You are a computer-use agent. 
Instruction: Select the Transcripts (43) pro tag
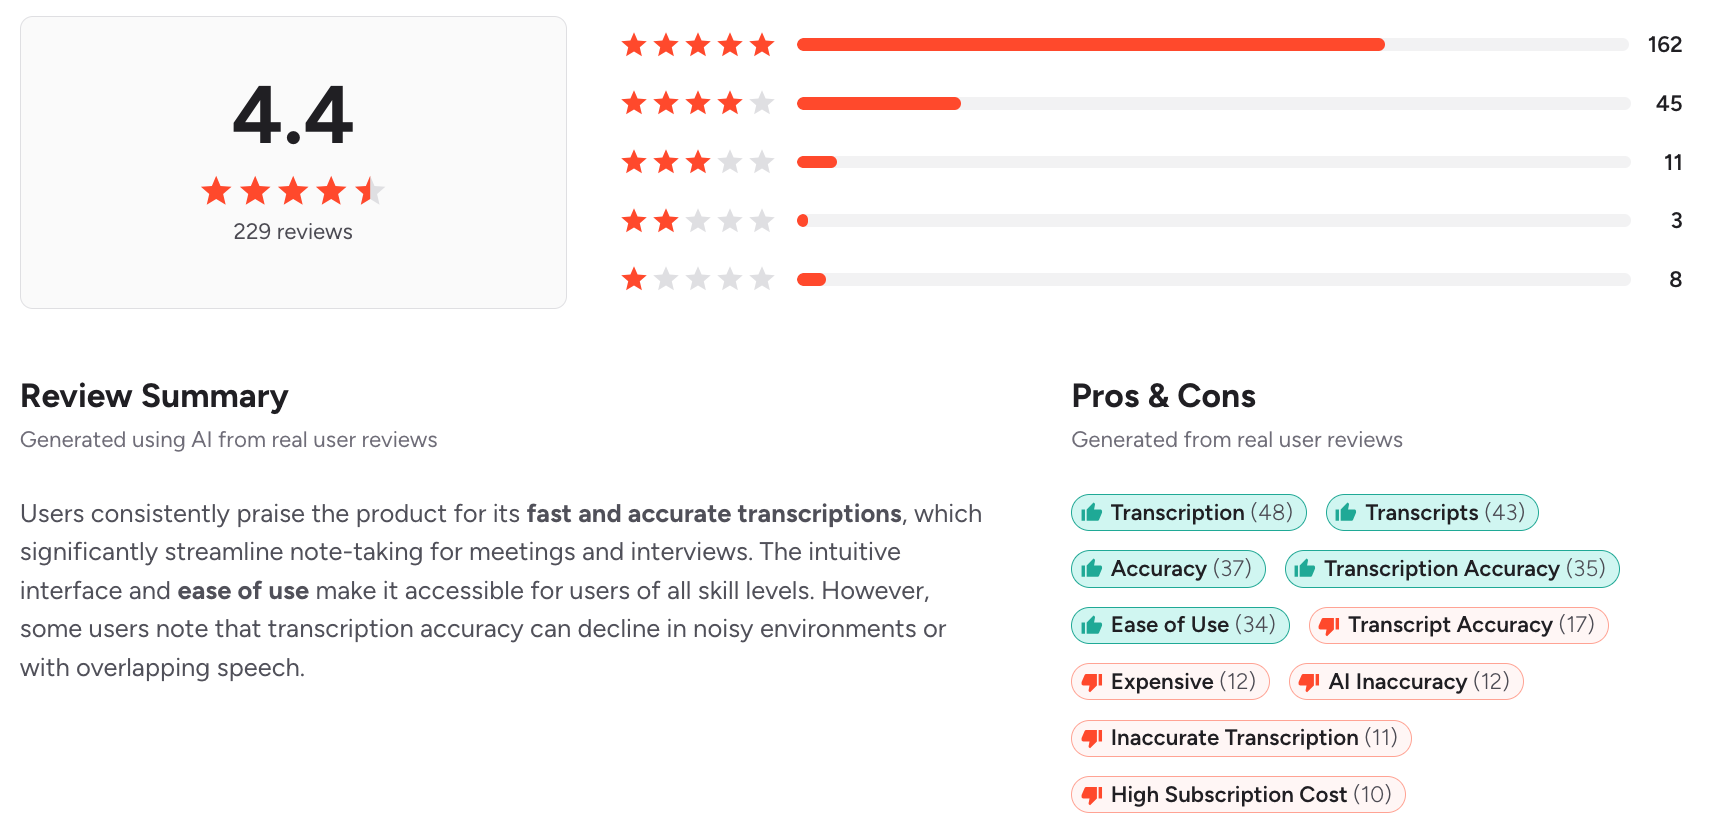(x=1432, y=512)
